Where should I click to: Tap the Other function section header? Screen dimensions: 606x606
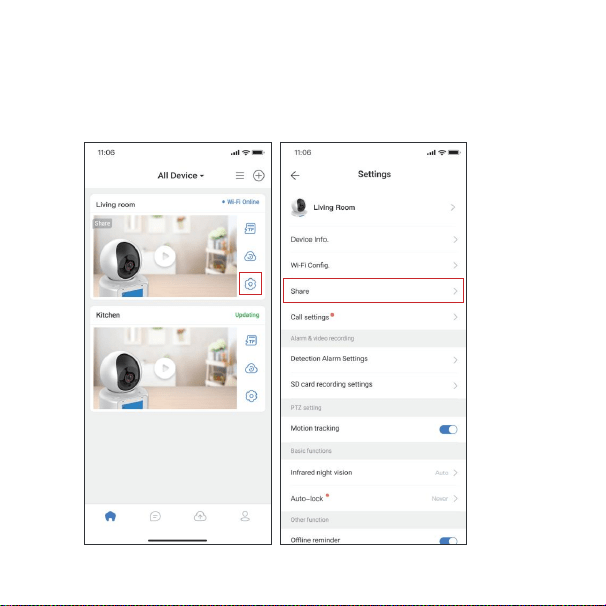coord(310,520)
